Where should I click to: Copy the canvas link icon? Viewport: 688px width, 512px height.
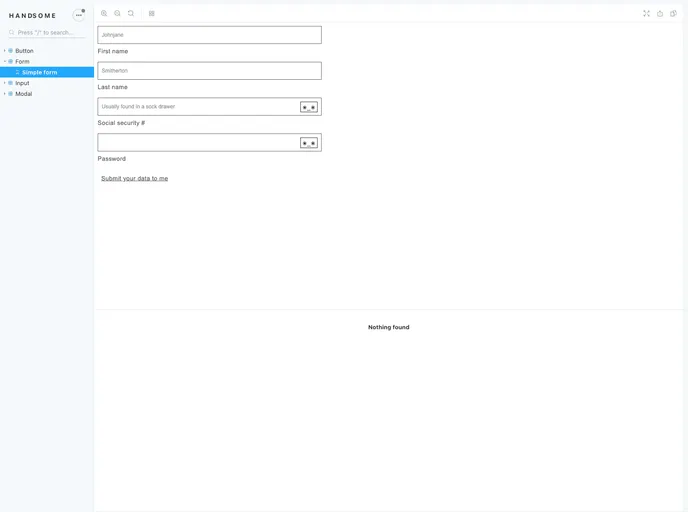(673, 14)
